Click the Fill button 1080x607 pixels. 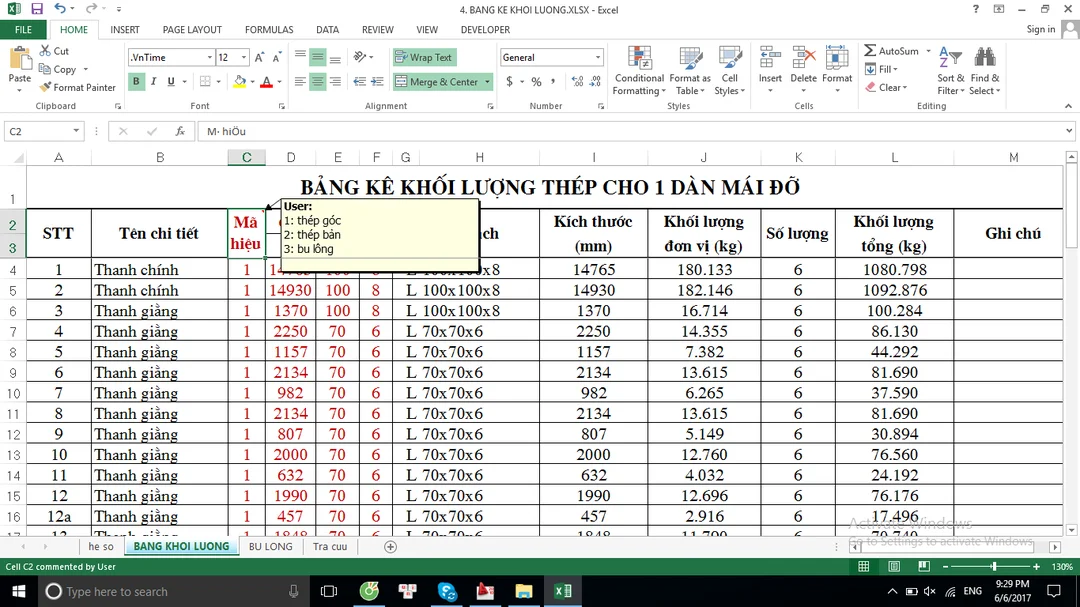[882, 69]
